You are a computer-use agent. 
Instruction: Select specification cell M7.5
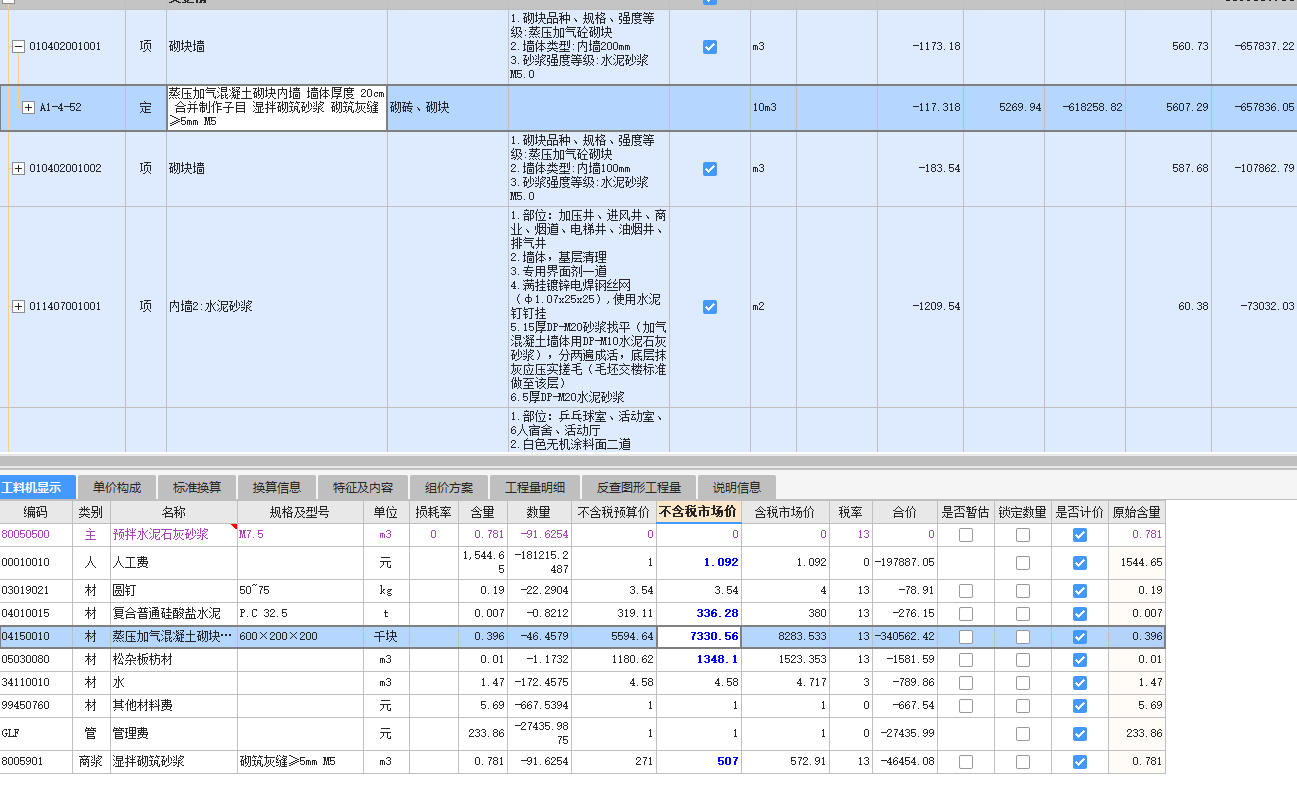point(300,535)
